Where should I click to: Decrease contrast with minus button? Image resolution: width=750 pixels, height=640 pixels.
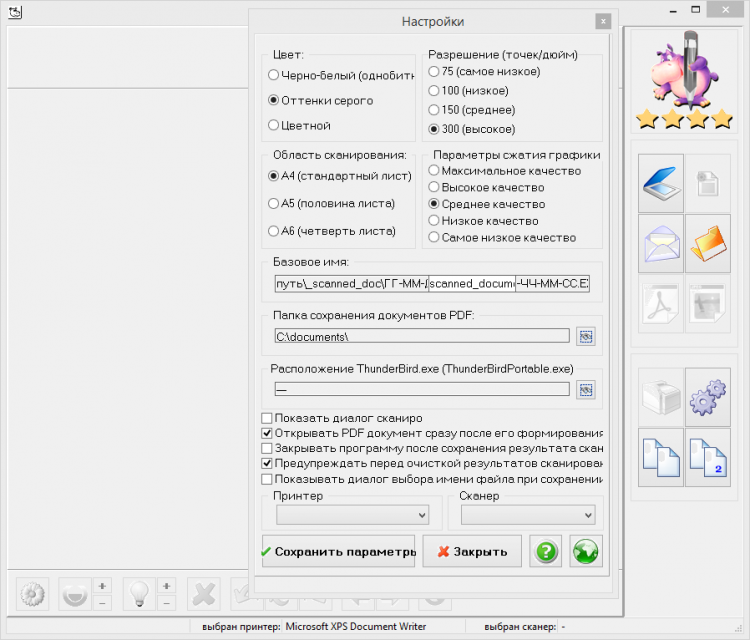click(102, 603)
